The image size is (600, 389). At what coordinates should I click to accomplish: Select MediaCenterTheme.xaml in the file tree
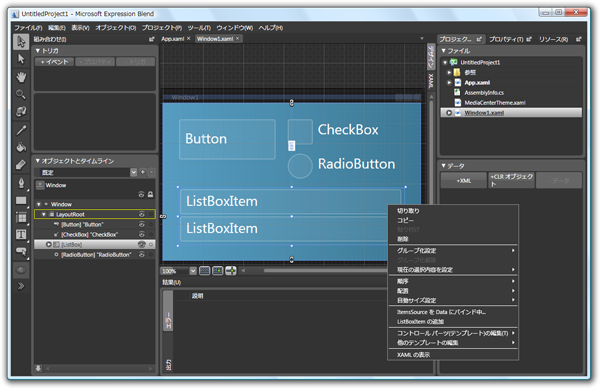click(494, 103)
